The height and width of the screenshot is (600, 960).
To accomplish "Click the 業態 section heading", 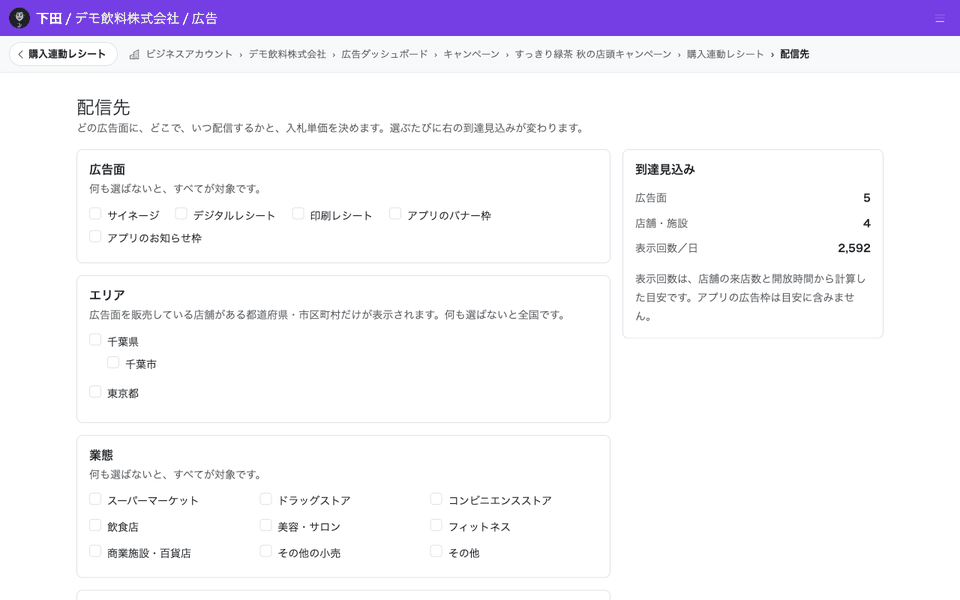I will pyautogui.click(x=101, y=456).
